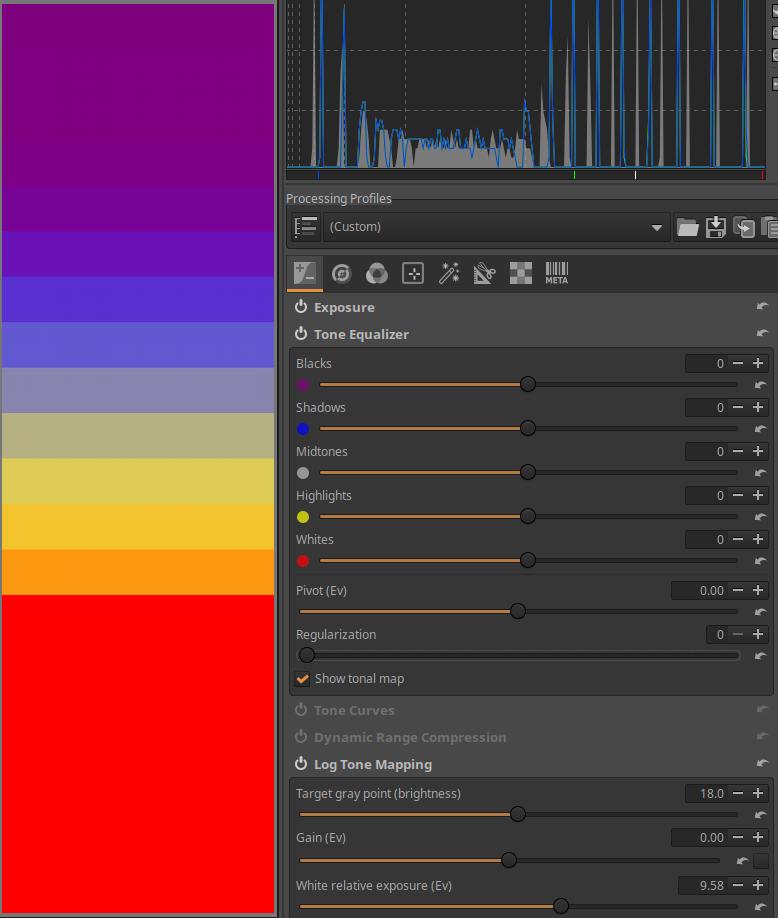
Task: Disable the Log Tone Mapping power toggle
Action: click(301, 764)
